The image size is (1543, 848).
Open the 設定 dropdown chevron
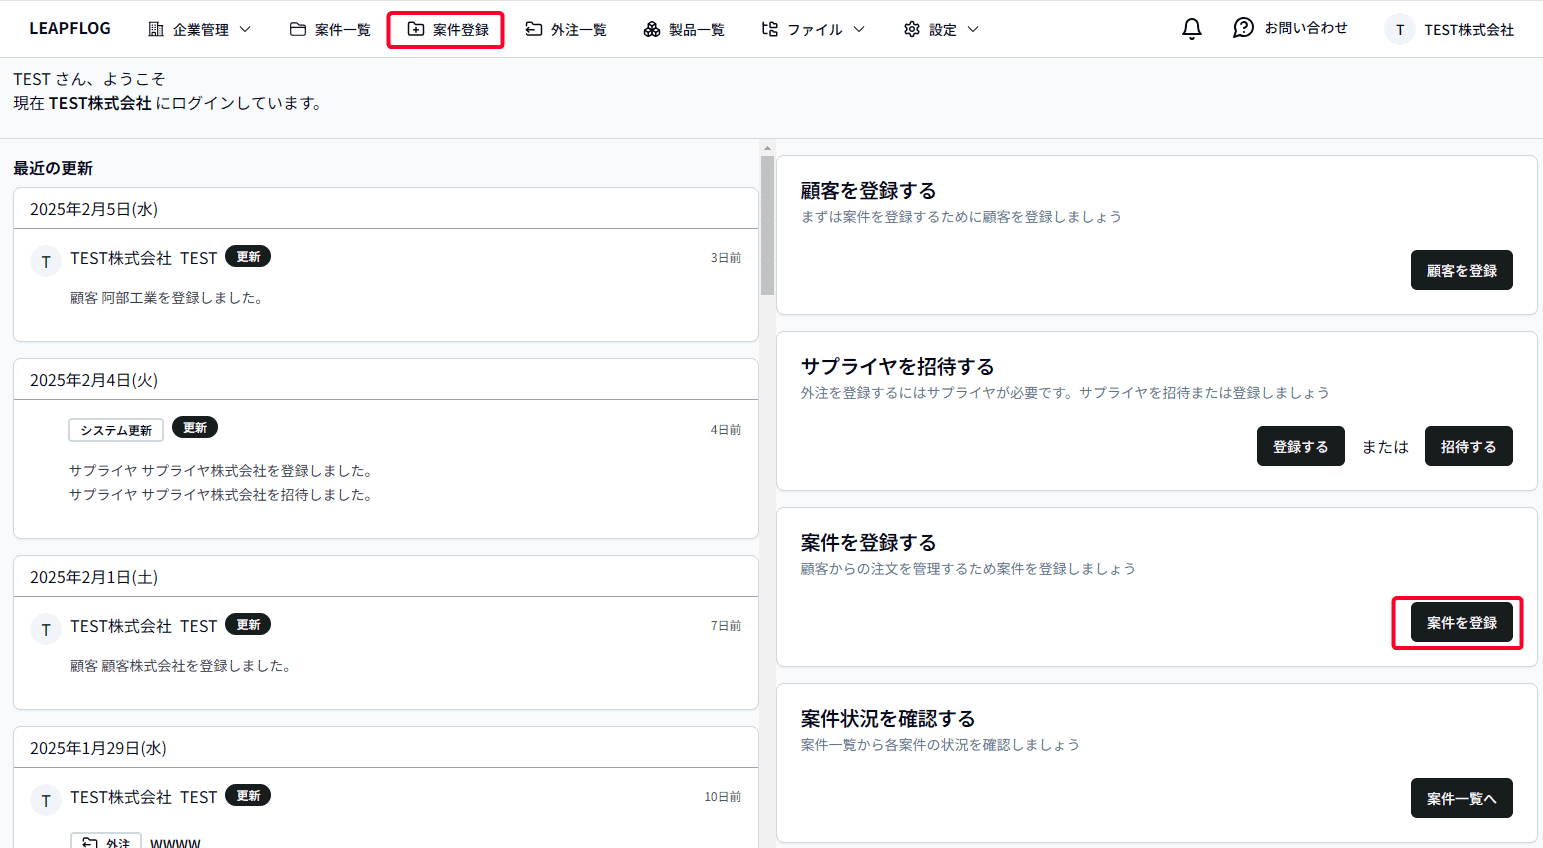(971, 30)
